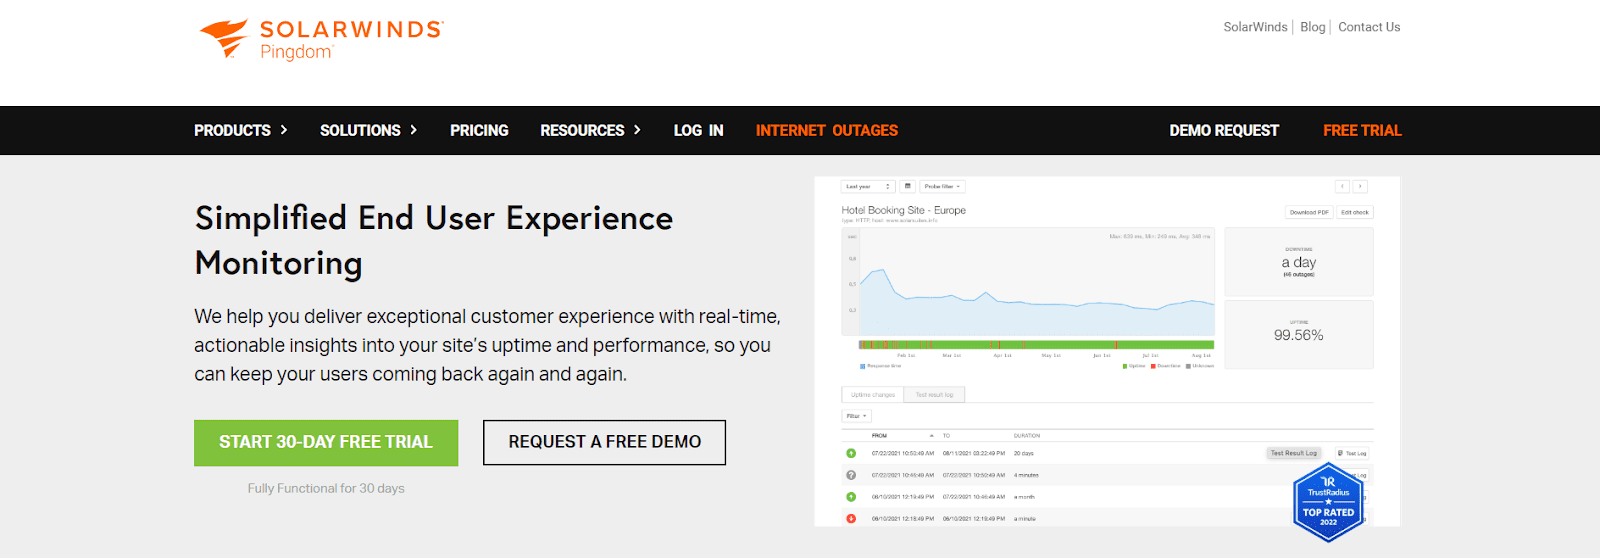Click the gray Unknown legend marker

[x=1188, y=366]
